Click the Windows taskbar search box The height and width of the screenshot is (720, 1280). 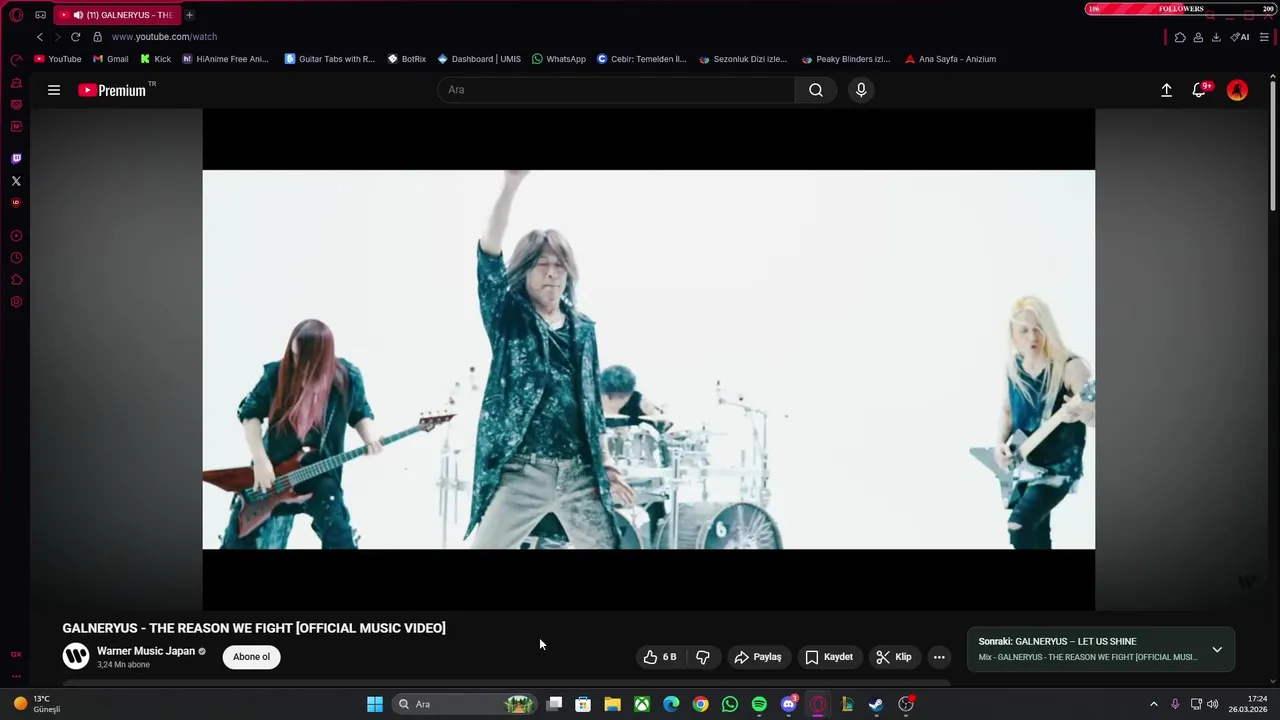[464, 704]
